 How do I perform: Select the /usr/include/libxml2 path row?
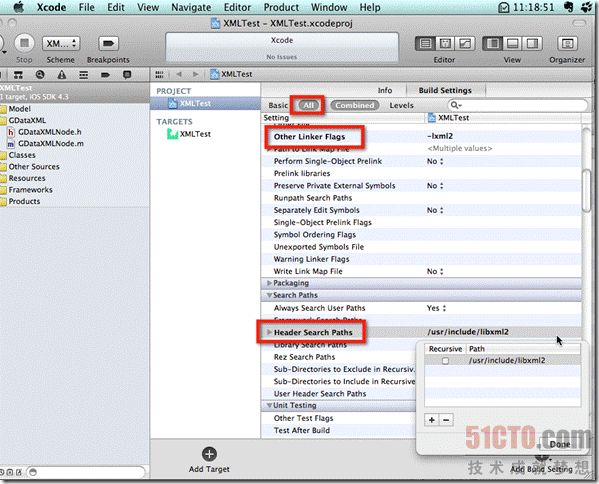[x=503, y=360]
